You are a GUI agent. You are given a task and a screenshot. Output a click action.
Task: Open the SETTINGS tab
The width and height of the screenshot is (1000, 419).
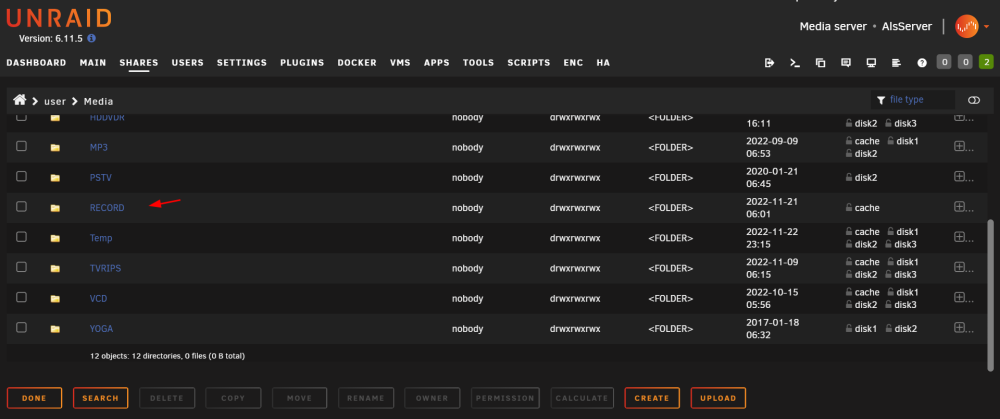[x=242, y=62]
